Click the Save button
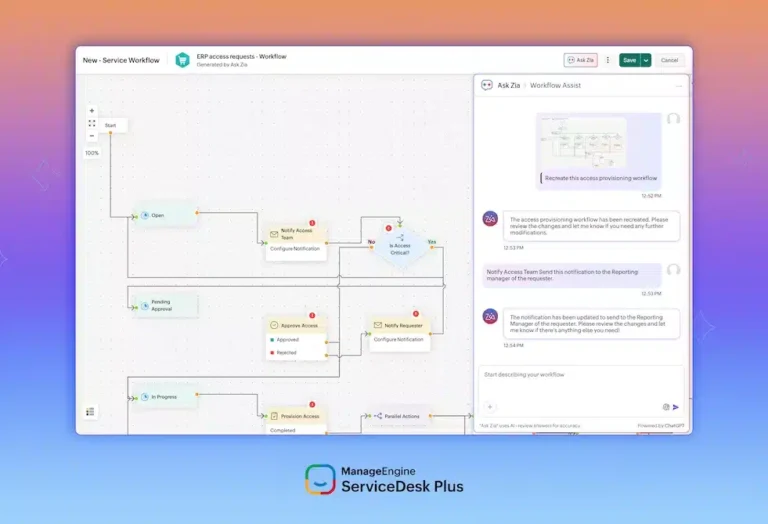The image size is (768, 524). click(x=629, y=60)
